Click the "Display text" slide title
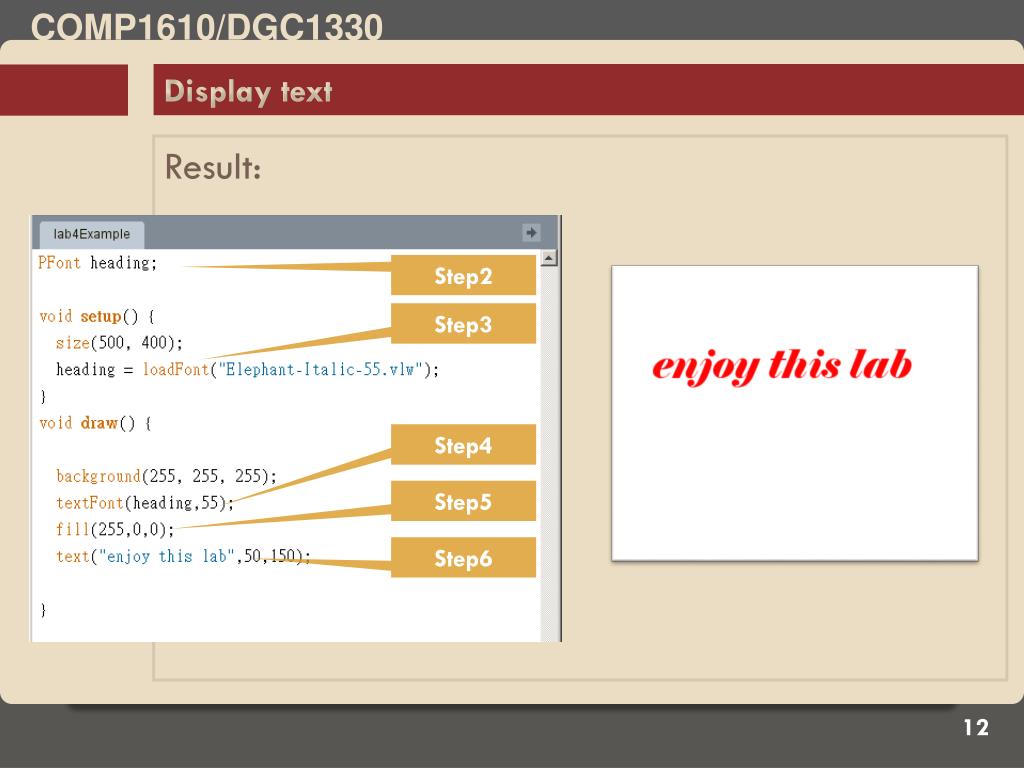The image size is (1024, 768). pos(248,91)
